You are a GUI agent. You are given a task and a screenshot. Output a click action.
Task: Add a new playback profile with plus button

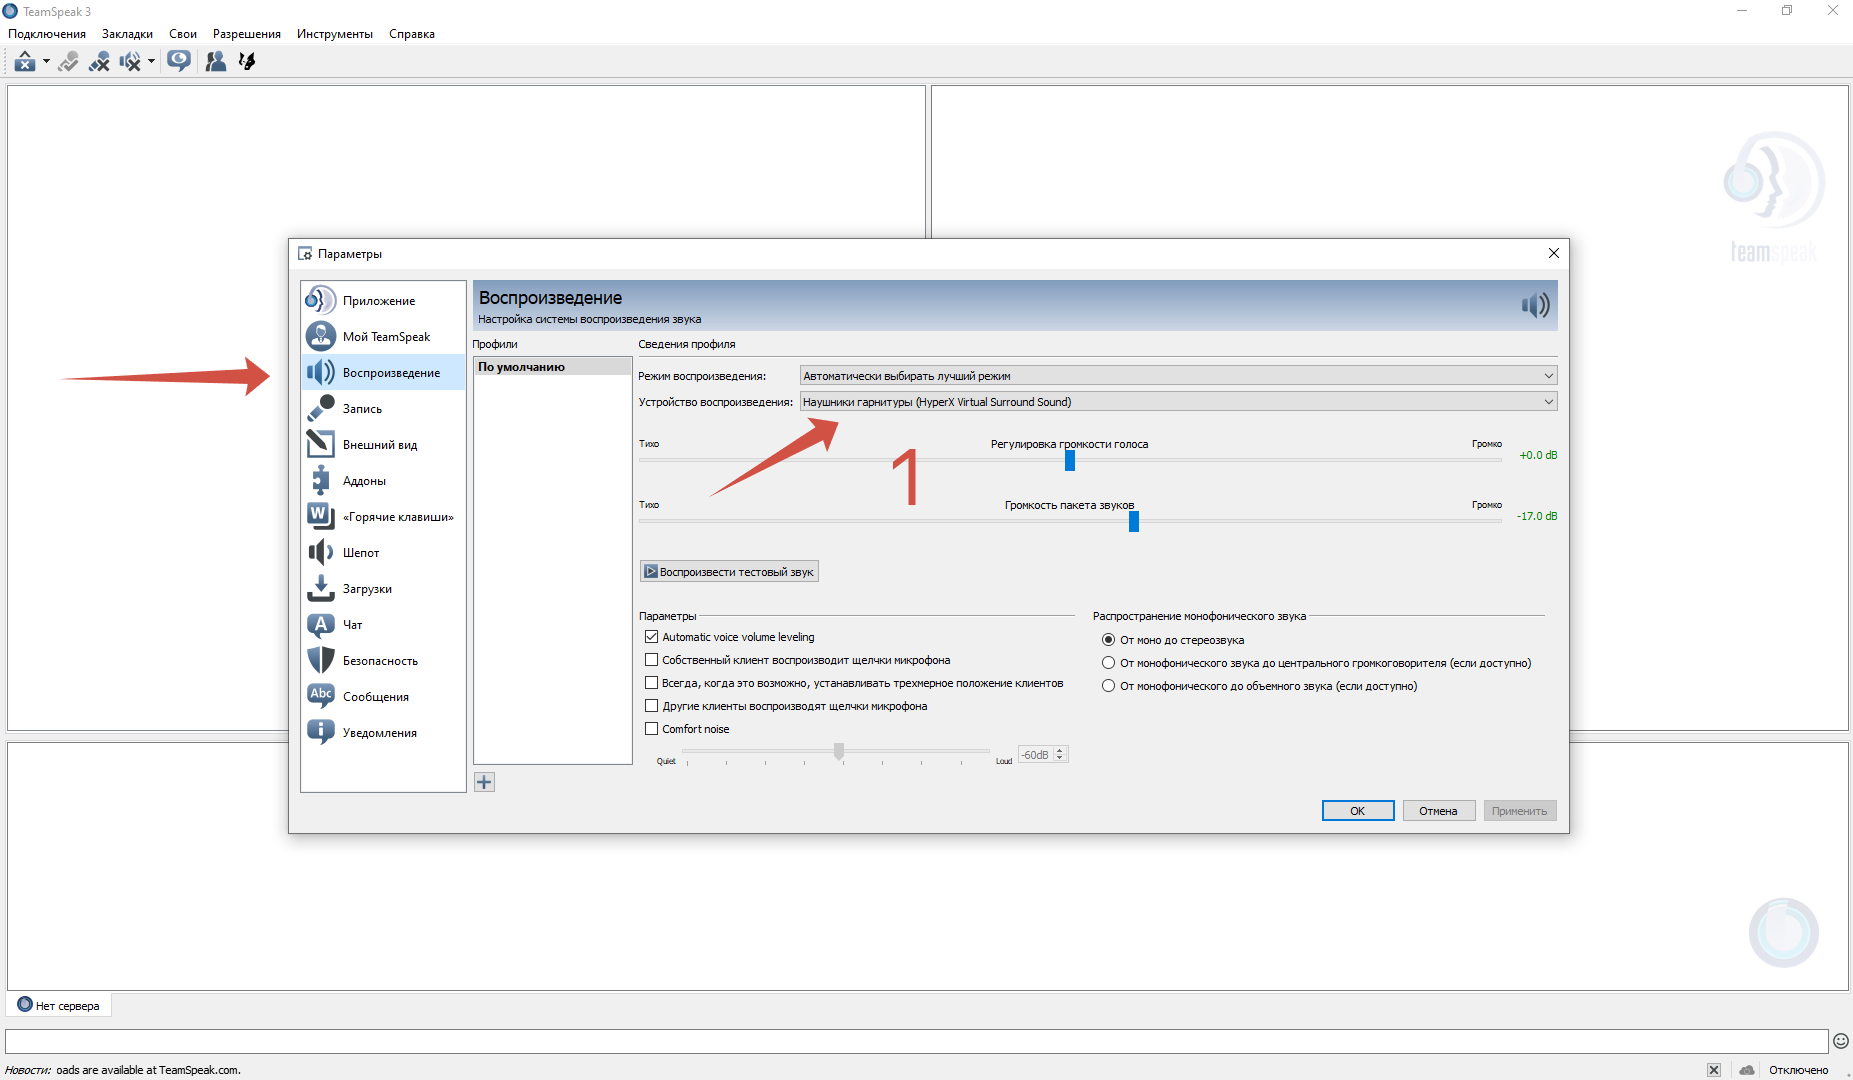[x=484, y=782]
